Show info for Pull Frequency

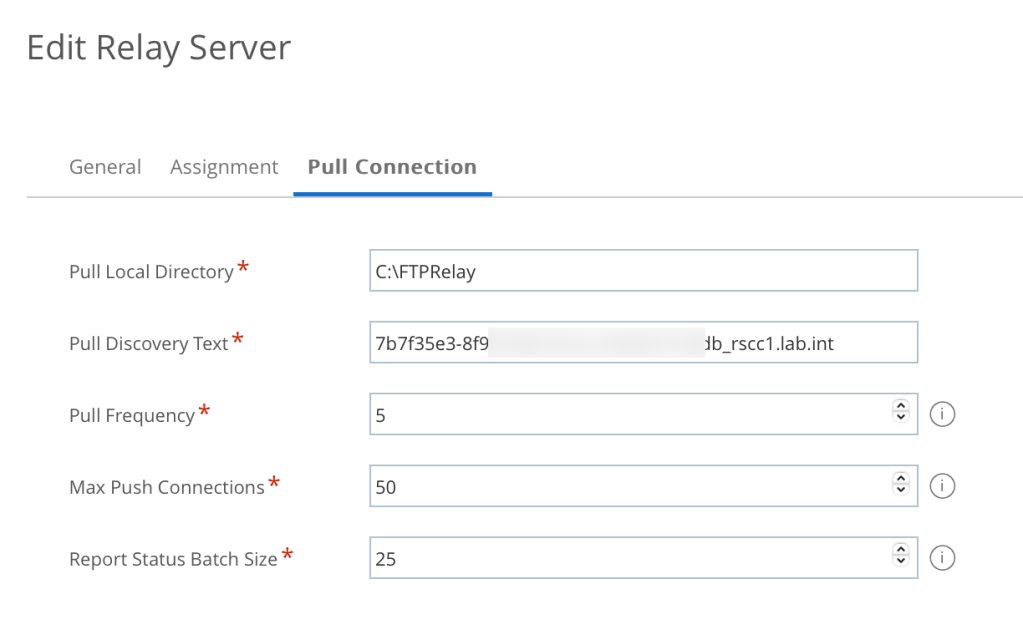click(x=942, y=414)
